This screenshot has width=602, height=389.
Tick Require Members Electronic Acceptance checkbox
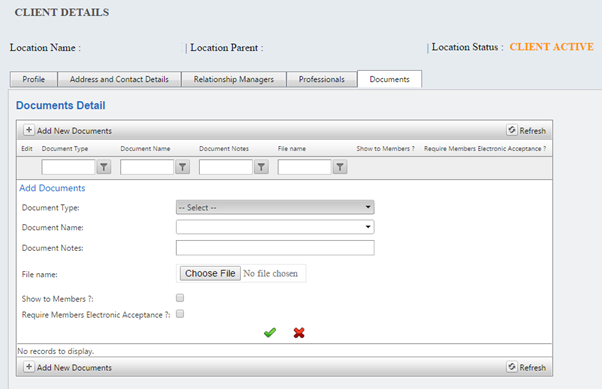[x=180, y=314]
